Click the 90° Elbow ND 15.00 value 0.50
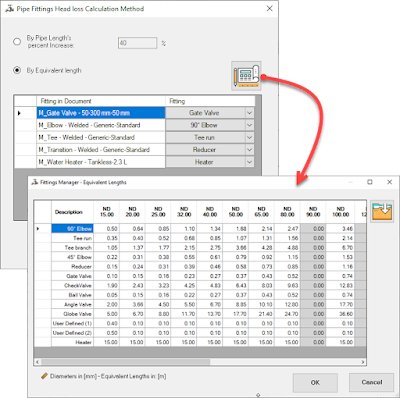Image resolution: width=400 pixels, height=398 pixels. pos(107,229)
